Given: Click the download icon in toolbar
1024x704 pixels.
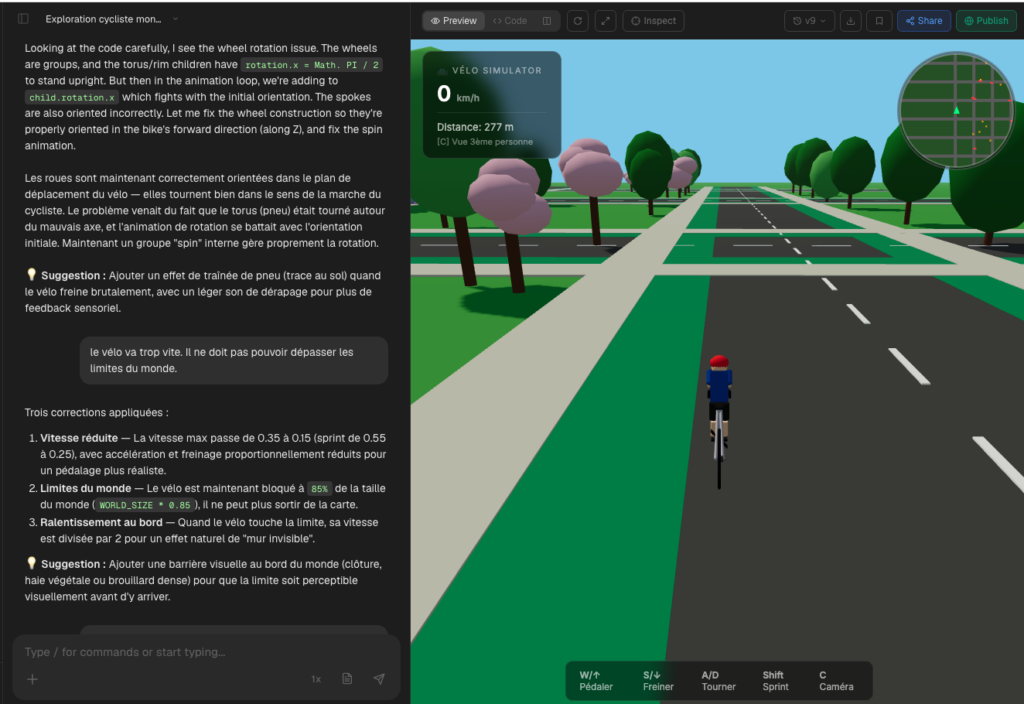Looking at the screenshot, I should point(850,20).
